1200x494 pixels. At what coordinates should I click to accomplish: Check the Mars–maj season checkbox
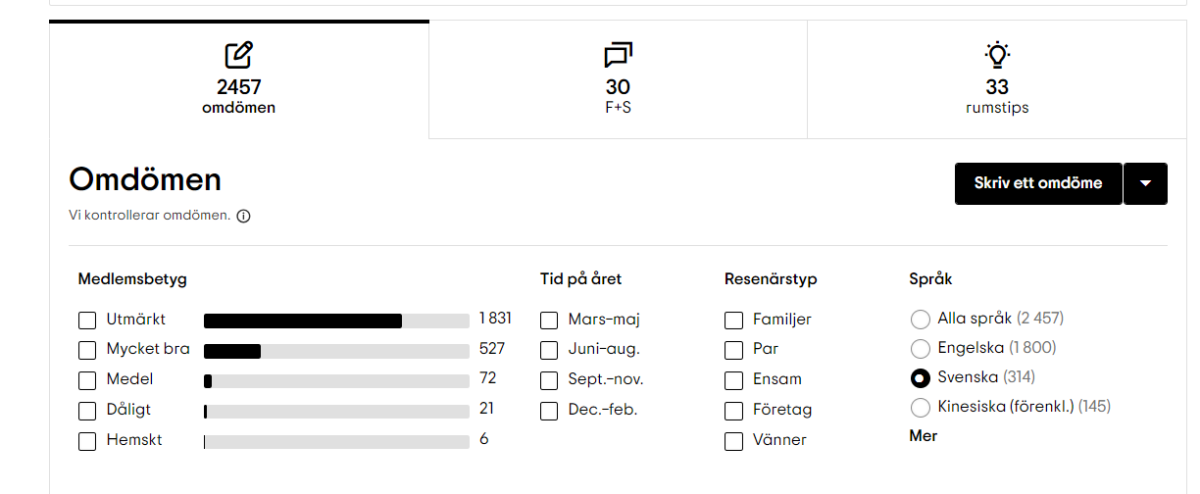549,321
